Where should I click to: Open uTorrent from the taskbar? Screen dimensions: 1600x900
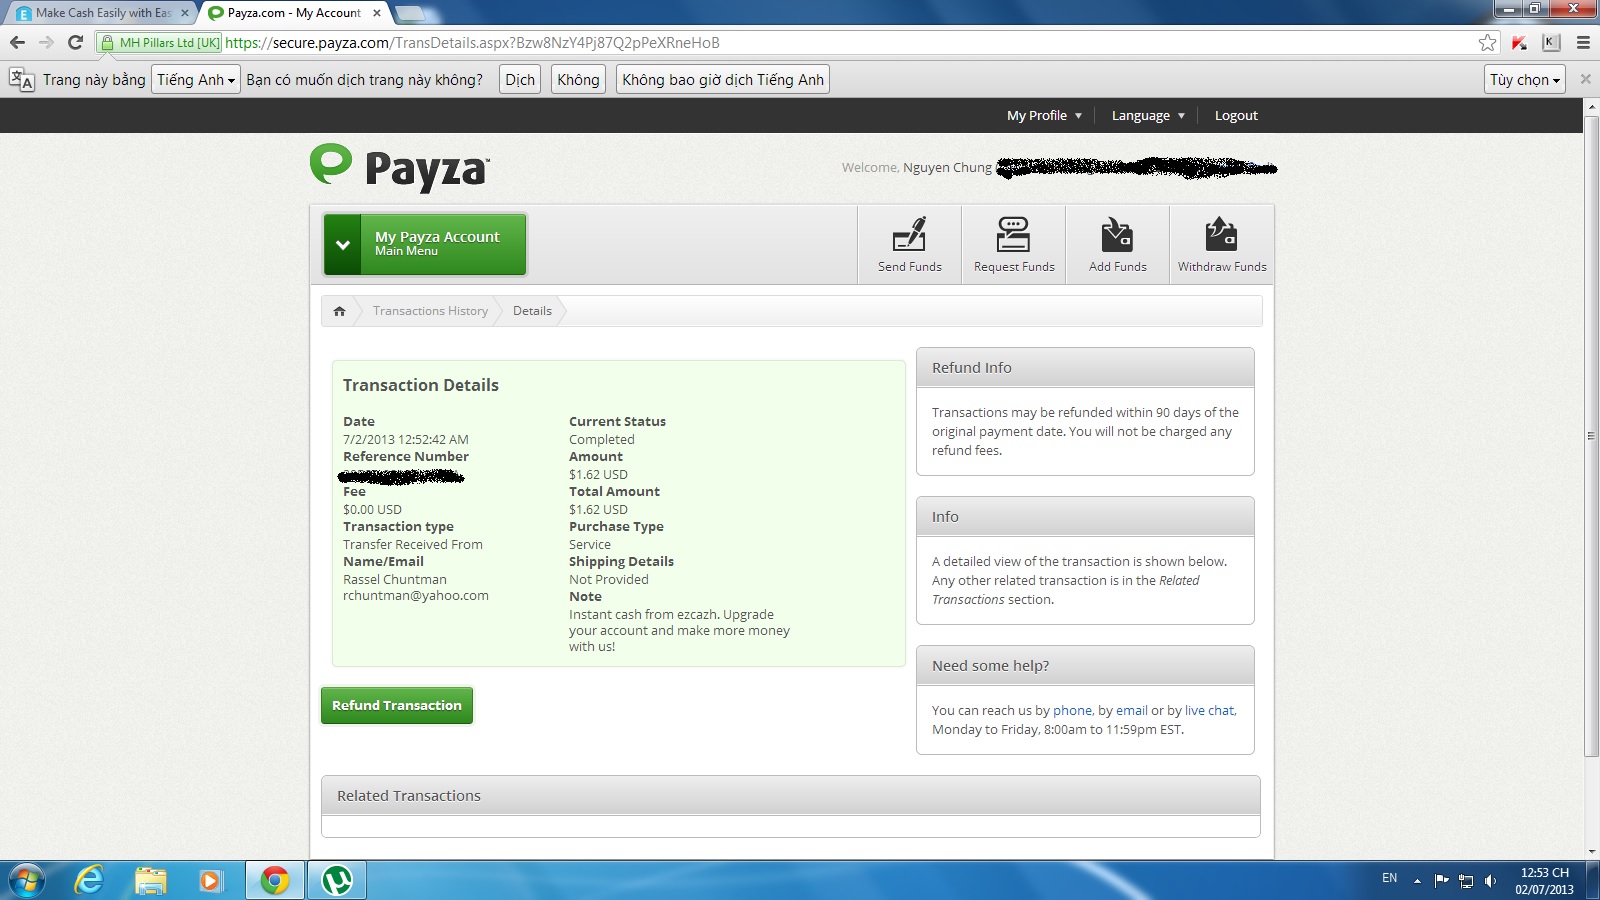point(336,880)
